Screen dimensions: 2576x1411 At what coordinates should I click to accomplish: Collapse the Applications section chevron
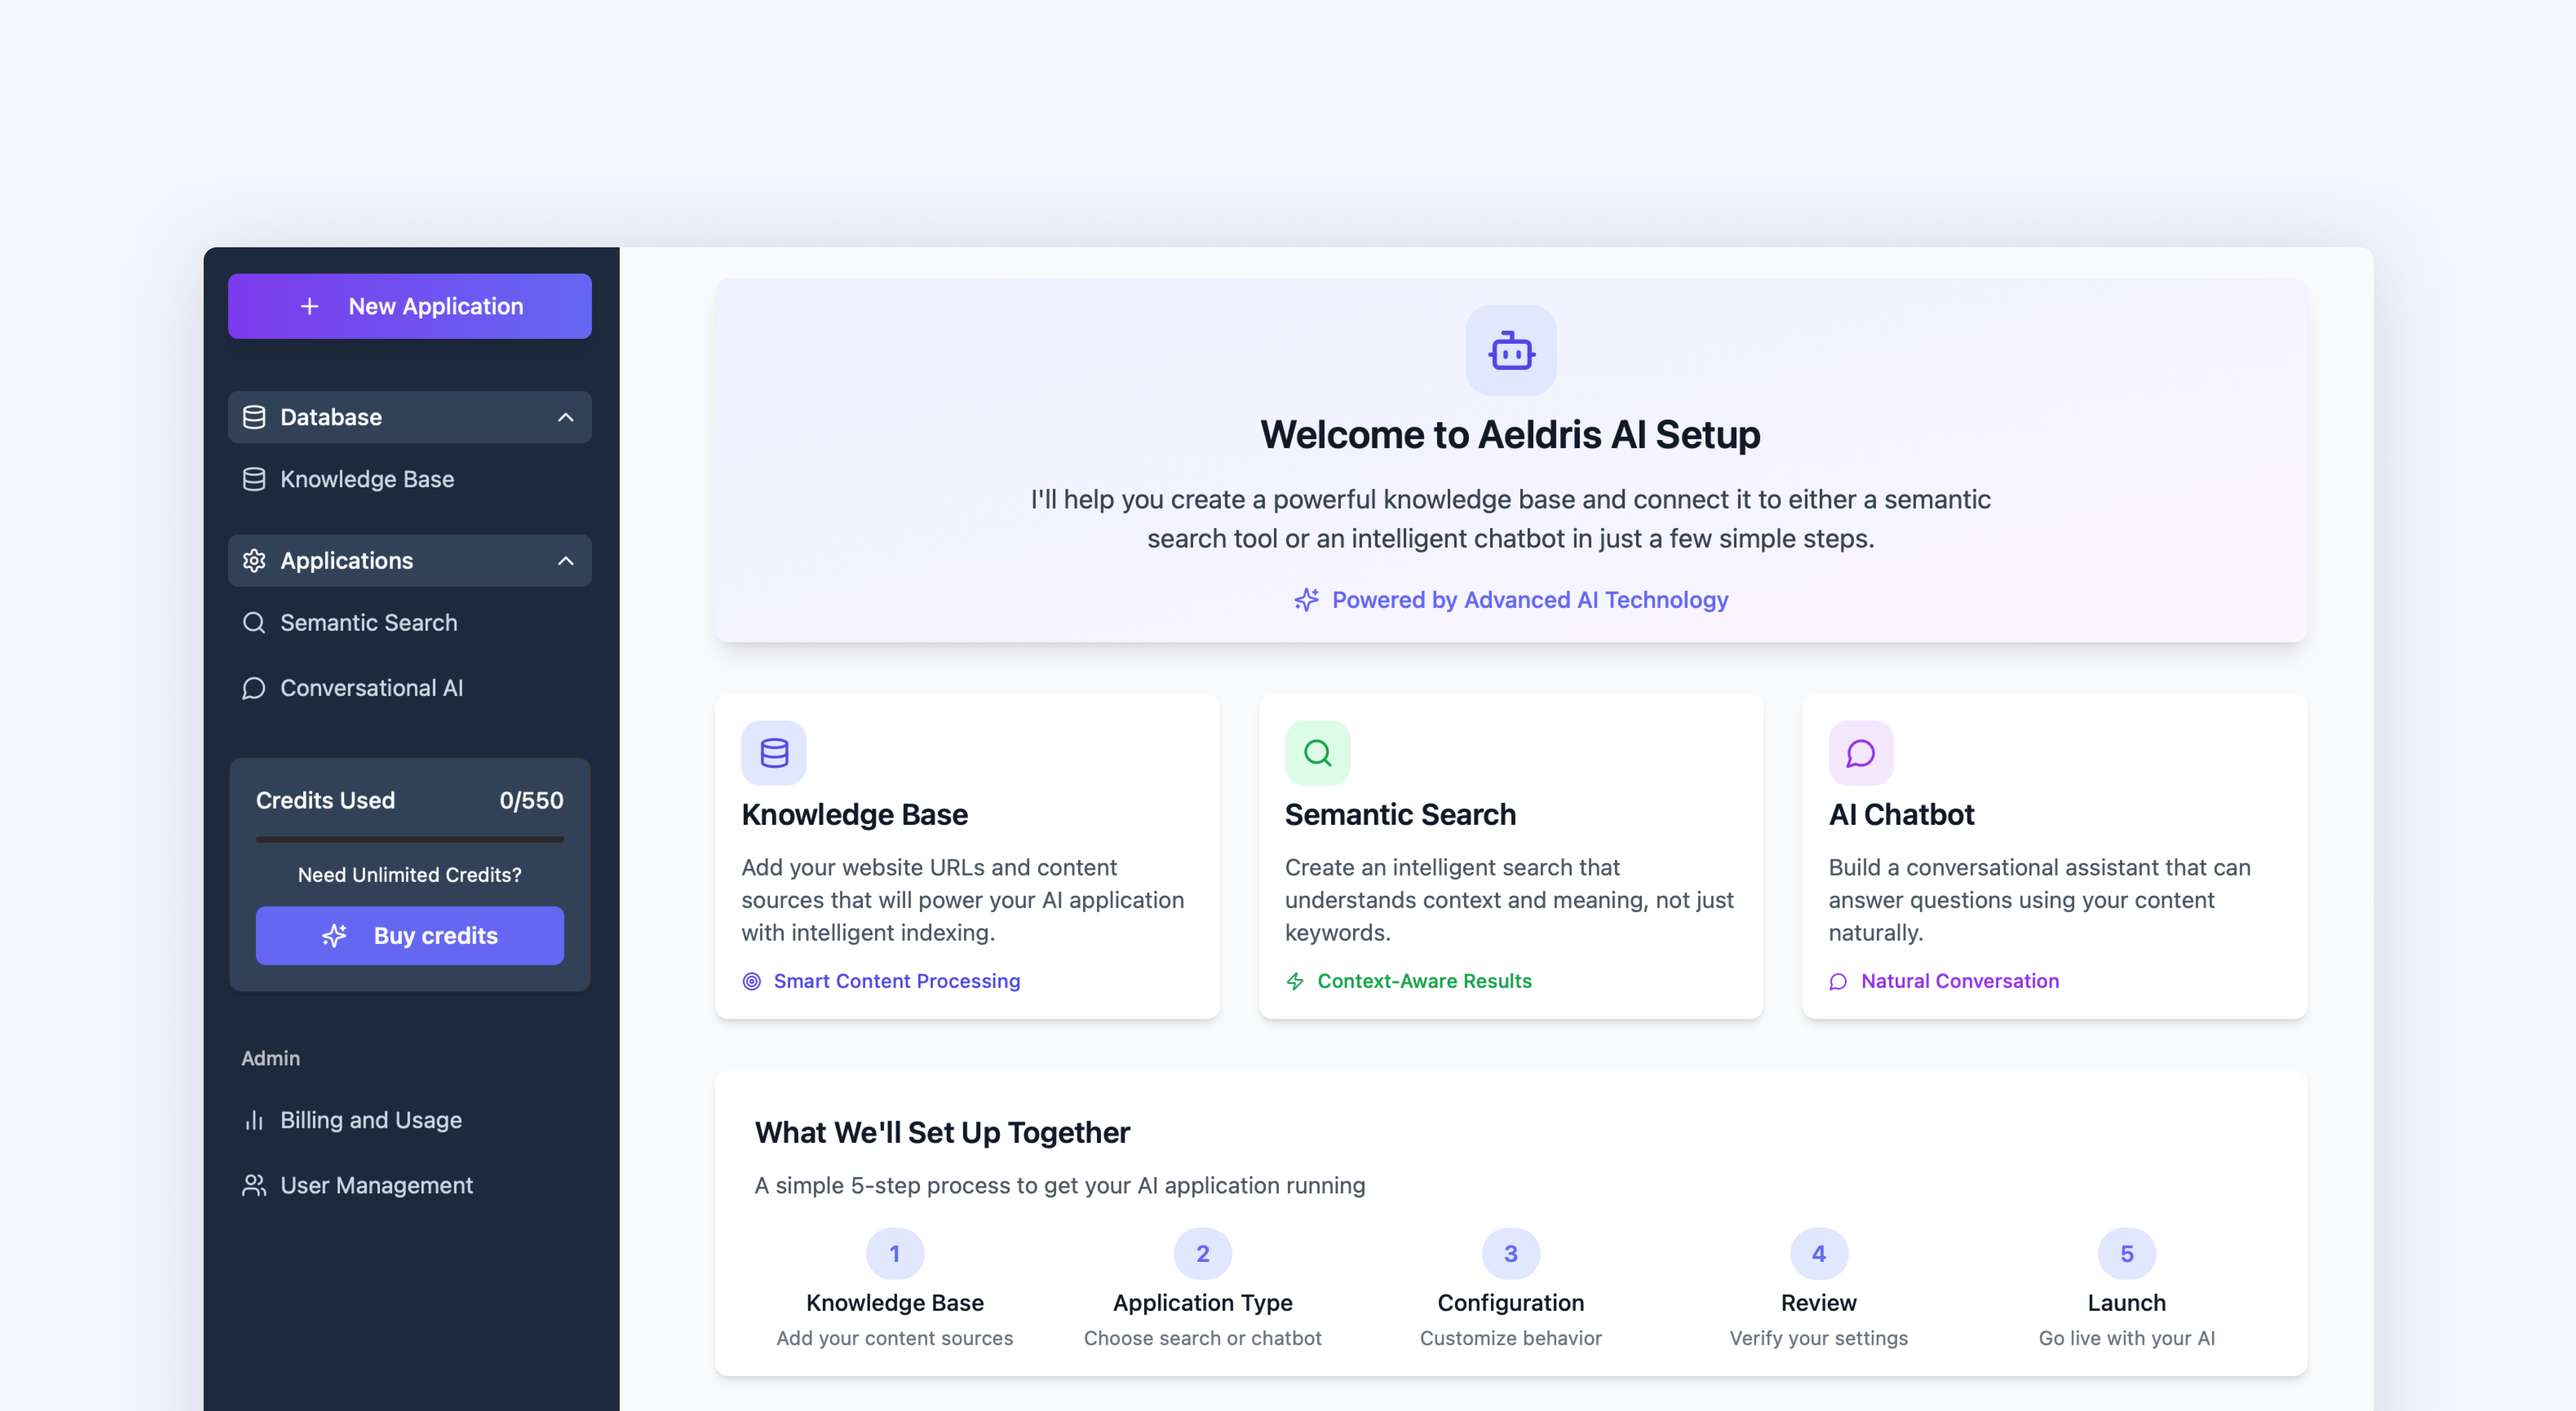566,561
